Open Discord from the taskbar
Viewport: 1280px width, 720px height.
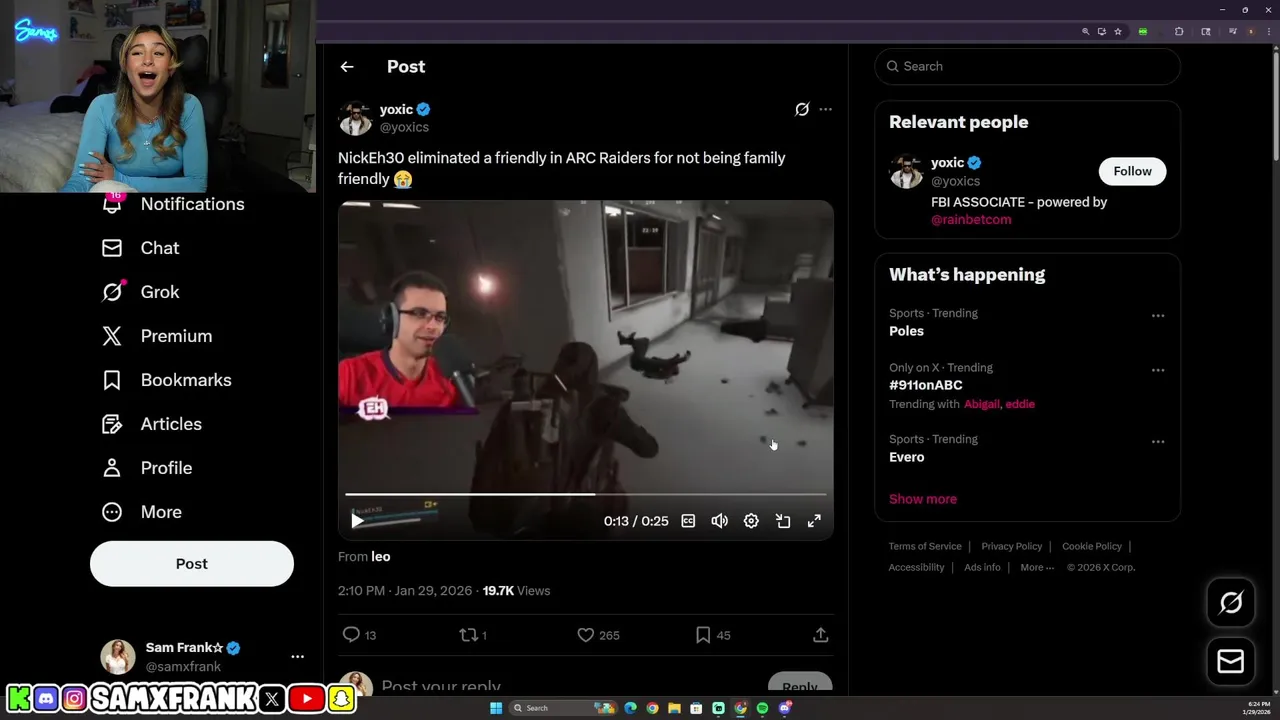pos(785,708)
